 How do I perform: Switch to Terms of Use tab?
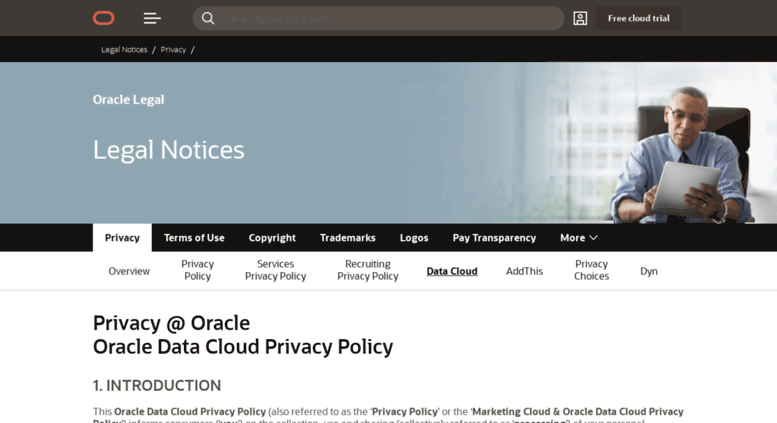(x=194, y=238)
